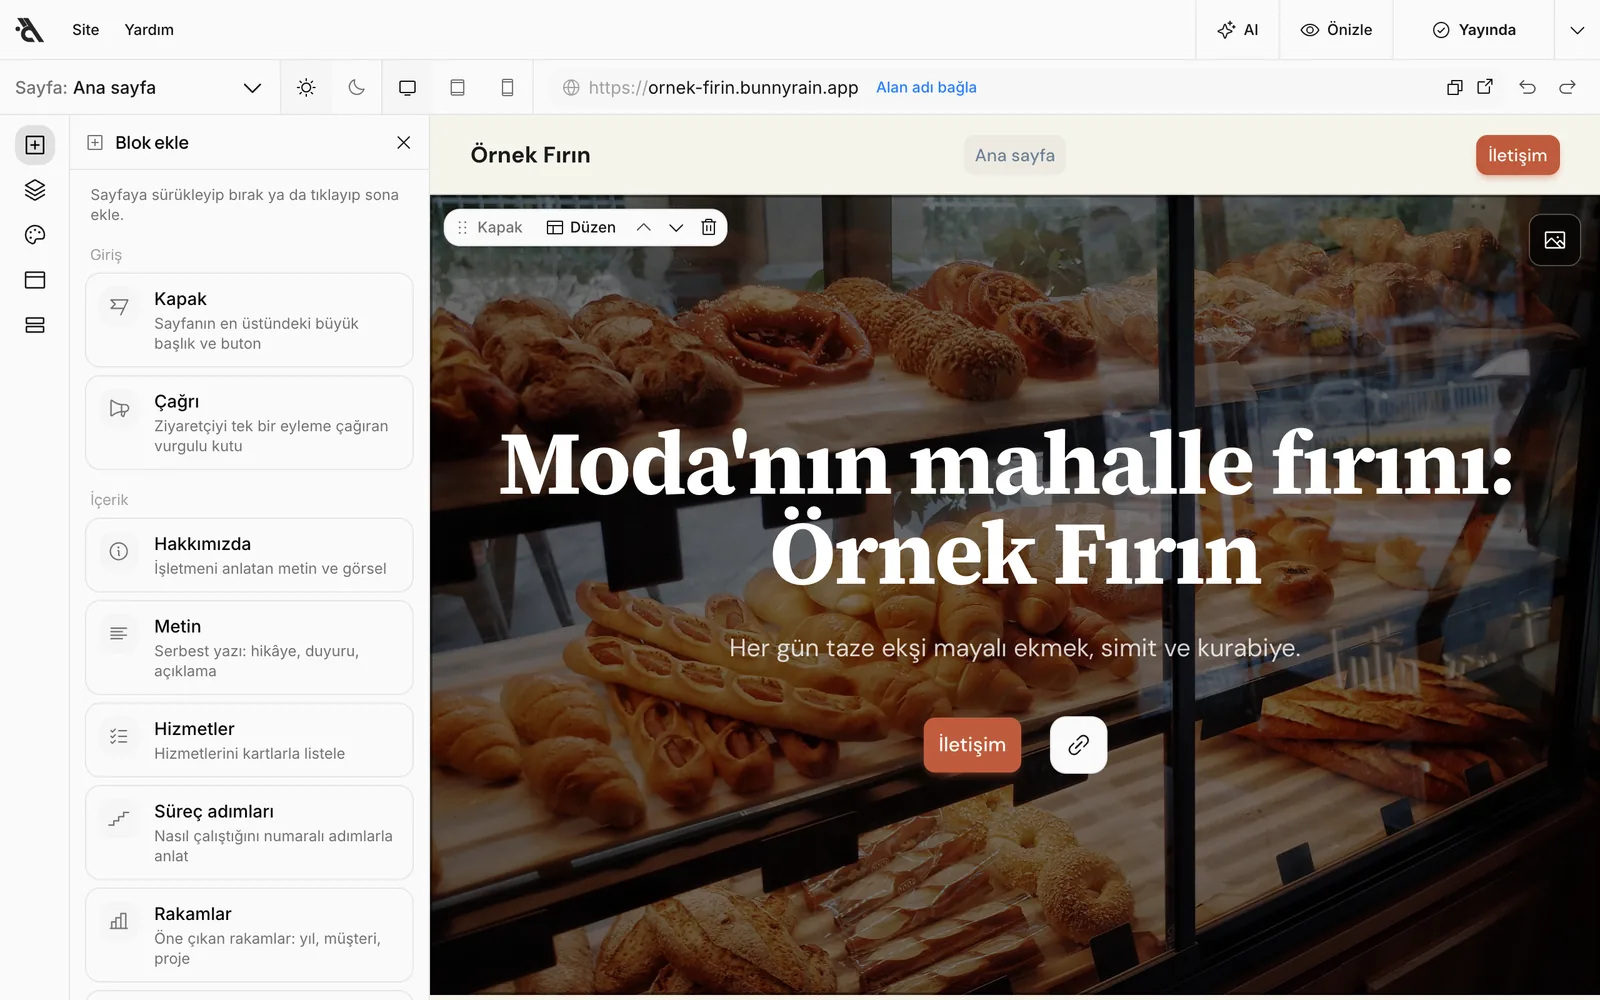Image resolution: width=1600 pixels, height=1000 pixels.
Task: Open the Yardım menu
Action: 149,30
